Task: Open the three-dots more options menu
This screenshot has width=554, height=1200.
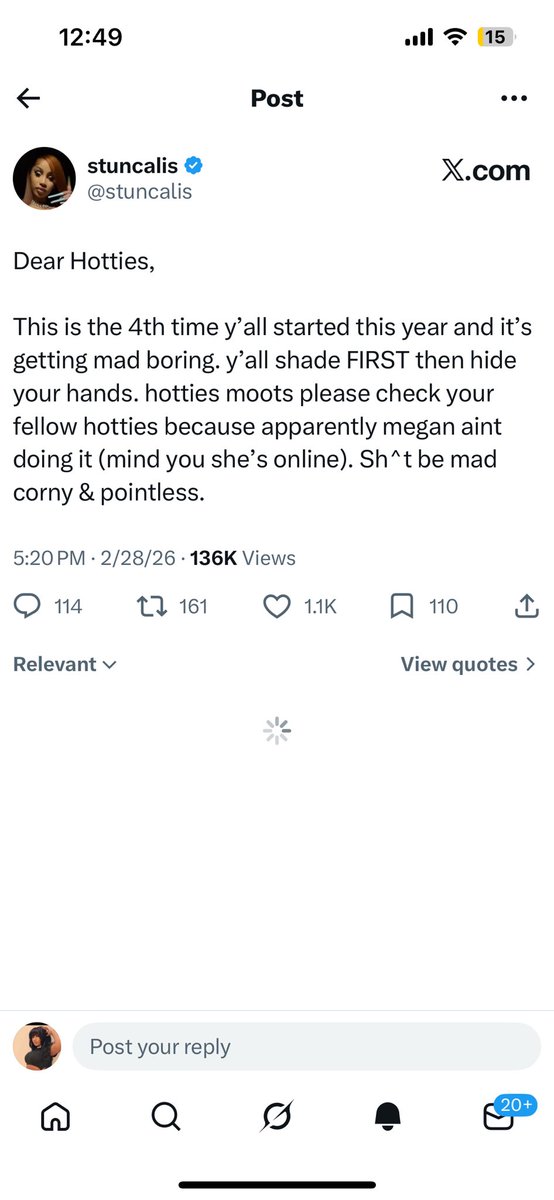Action: [x=513, y=98]
